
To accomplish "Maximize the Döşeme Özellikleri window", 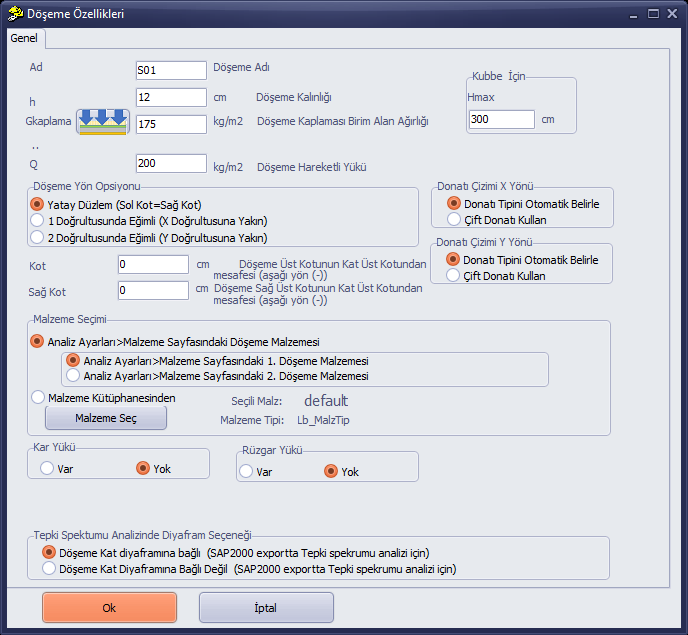I will coord(653,14).
